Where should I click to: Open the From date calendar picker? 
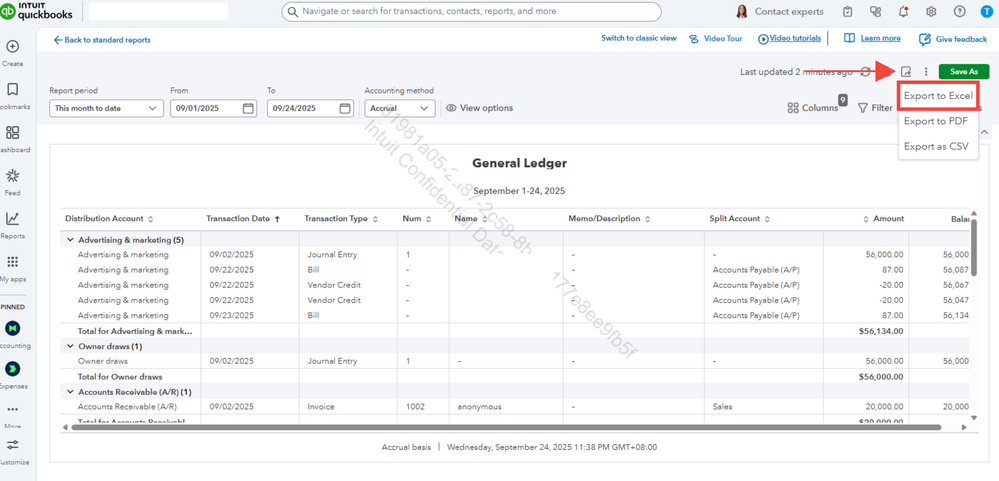[x=248, y=108]
